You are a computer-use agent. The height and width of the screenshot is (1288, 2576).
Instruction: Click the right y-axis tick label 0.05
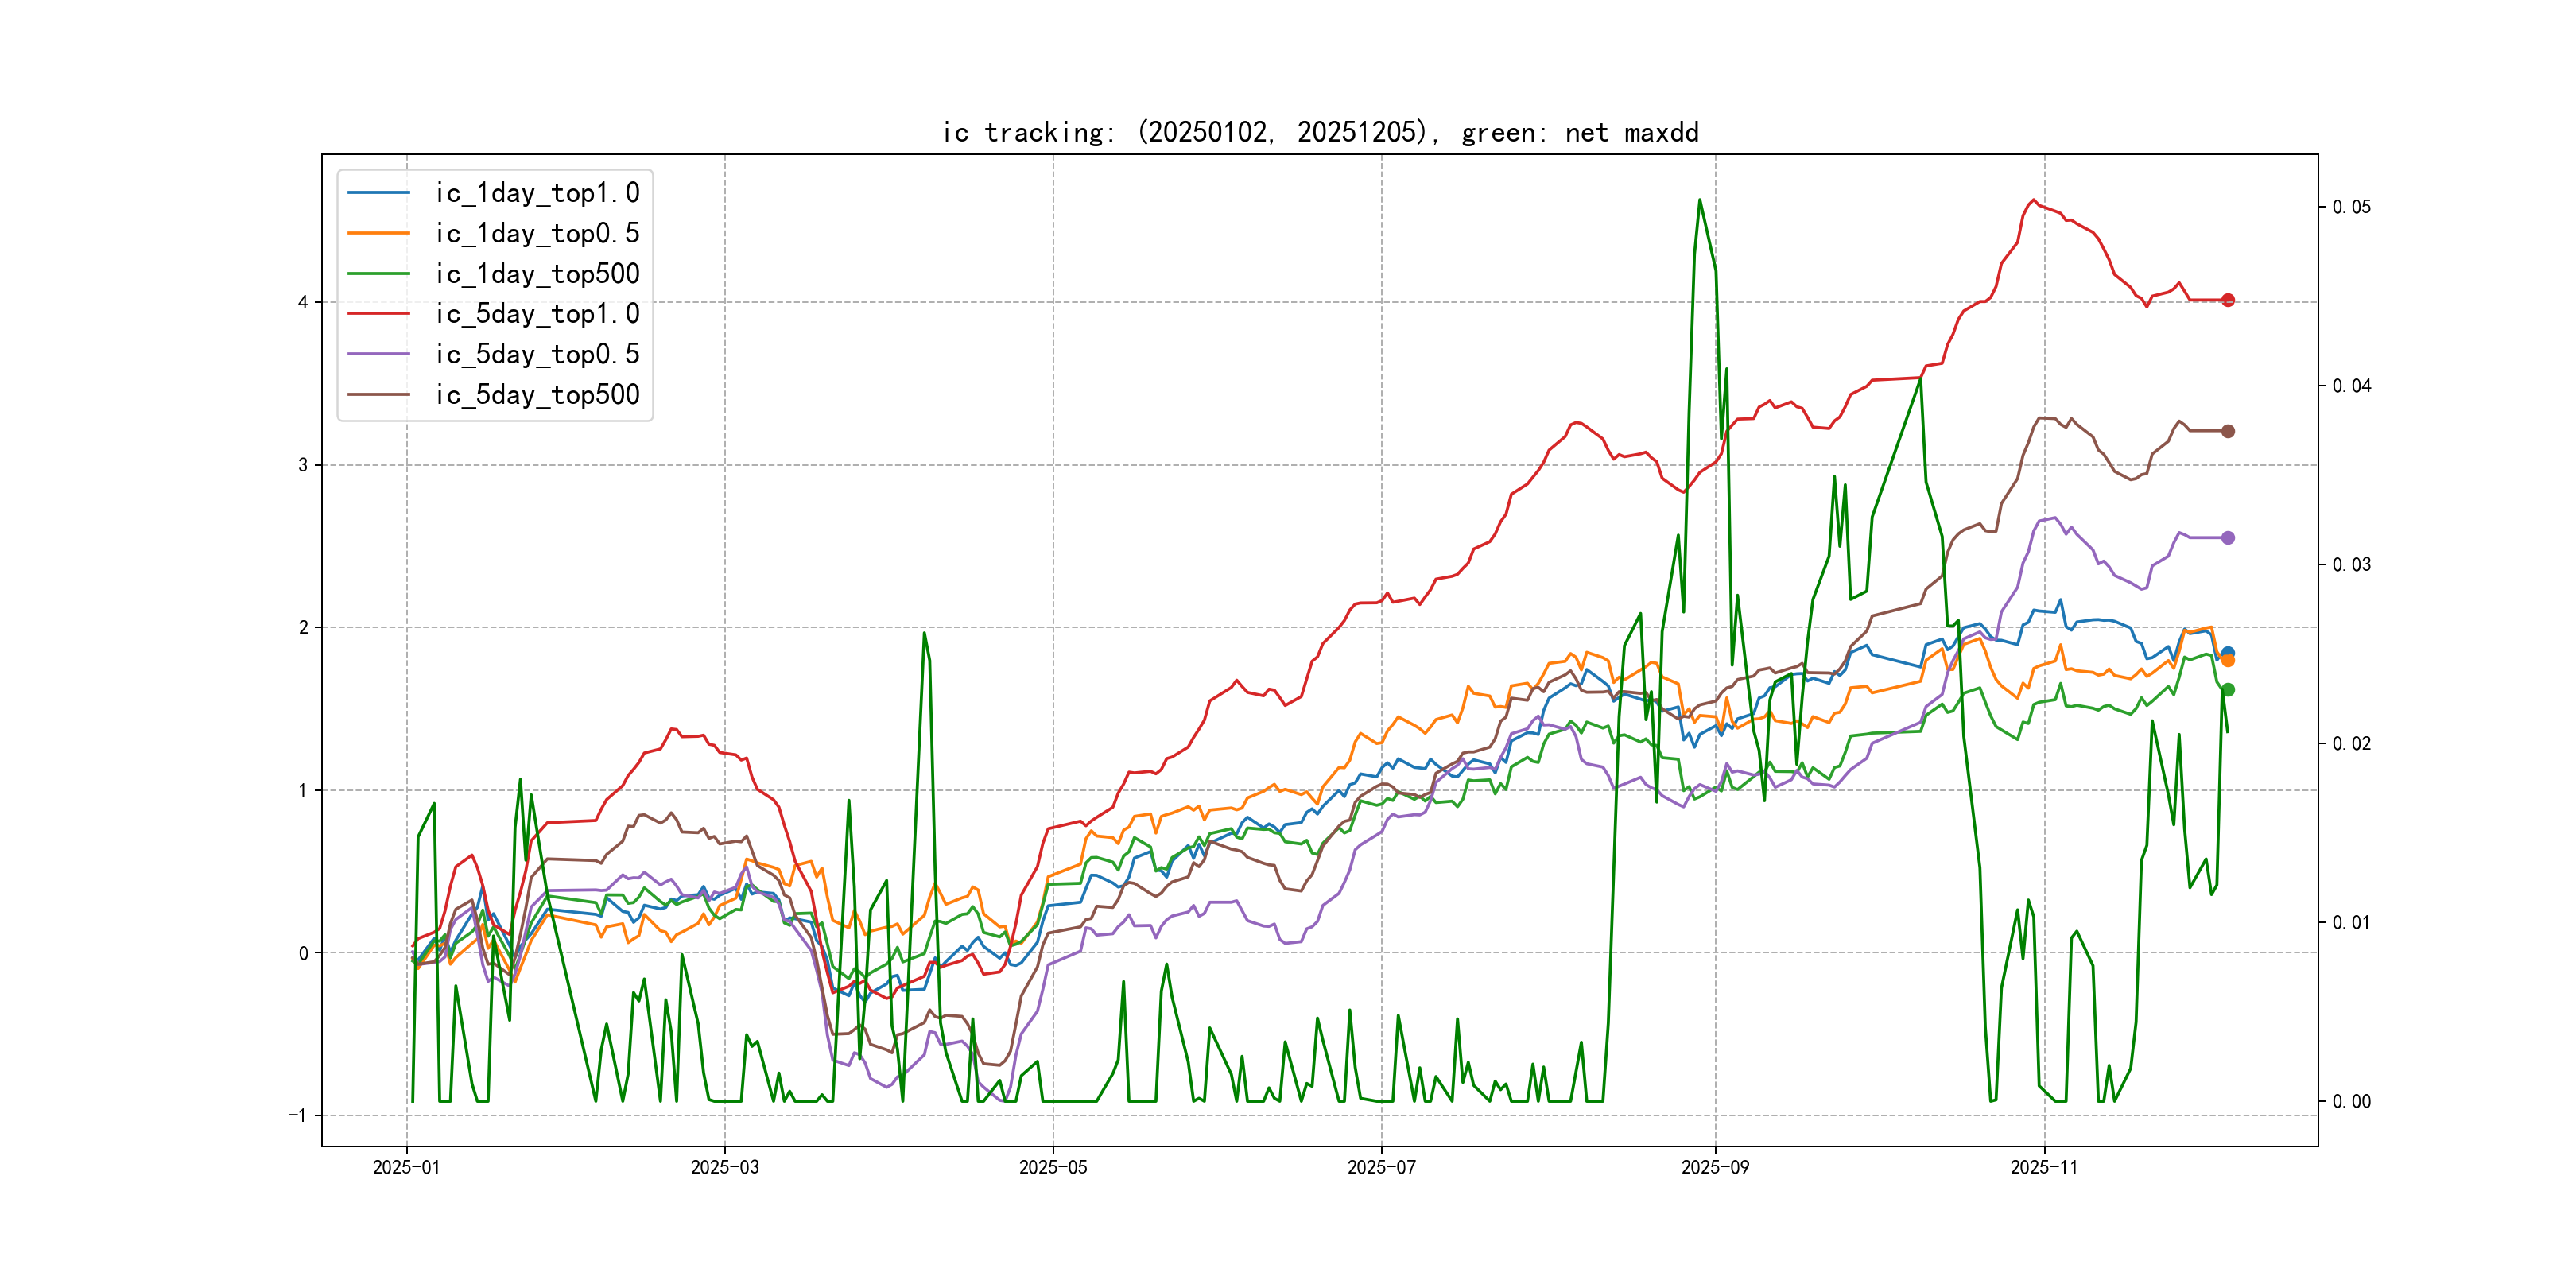(x=2351, y=207)
